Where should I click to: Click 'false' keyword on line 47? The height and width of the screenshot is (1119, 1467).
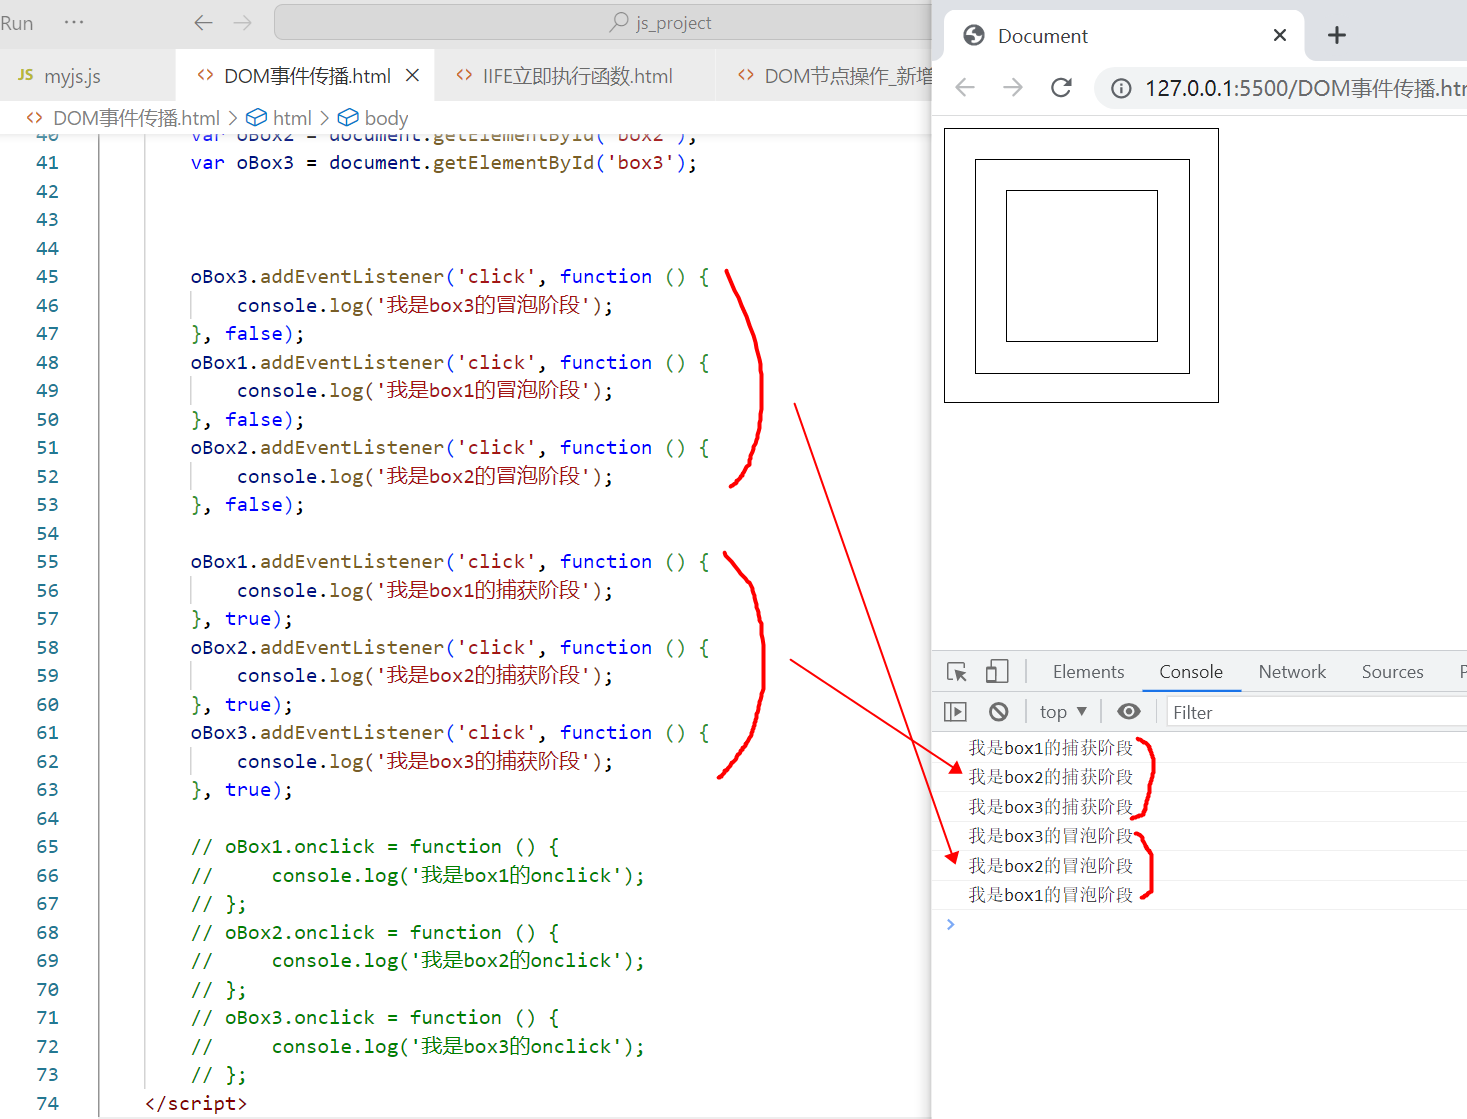pyautogui.click(x=253, y=334)
